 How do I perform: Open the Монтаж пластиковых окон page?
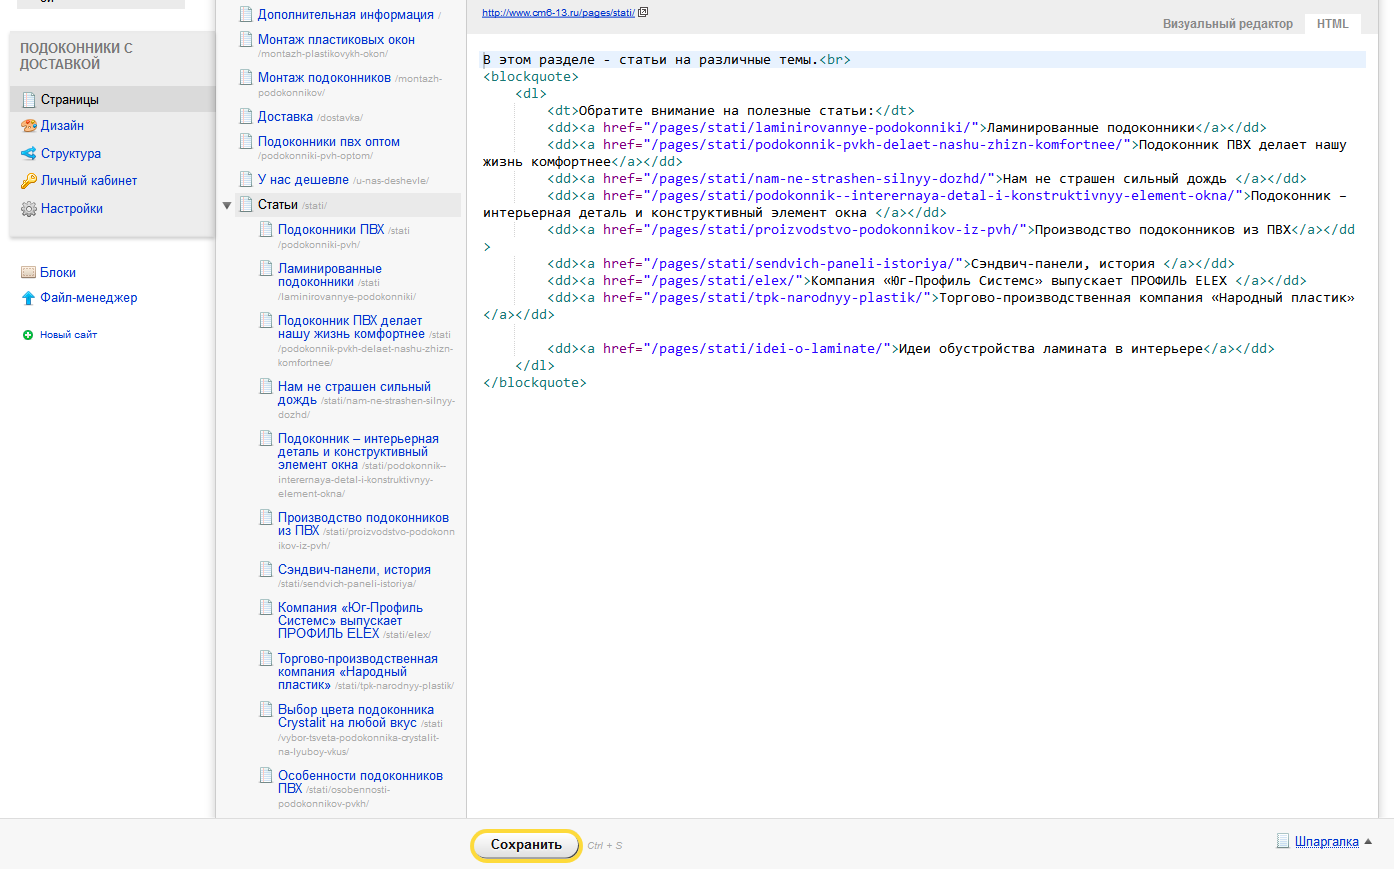coord(336,40)
